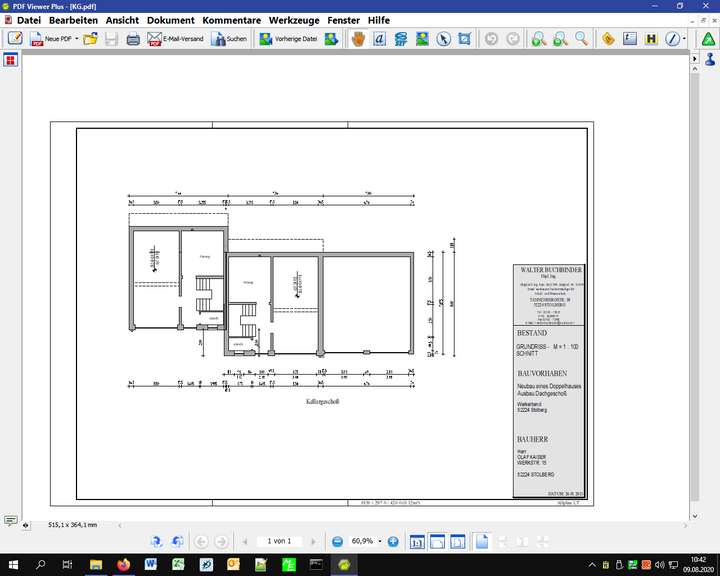Zoom out using the minus button

pyautogui.click(x=338, y=541)
